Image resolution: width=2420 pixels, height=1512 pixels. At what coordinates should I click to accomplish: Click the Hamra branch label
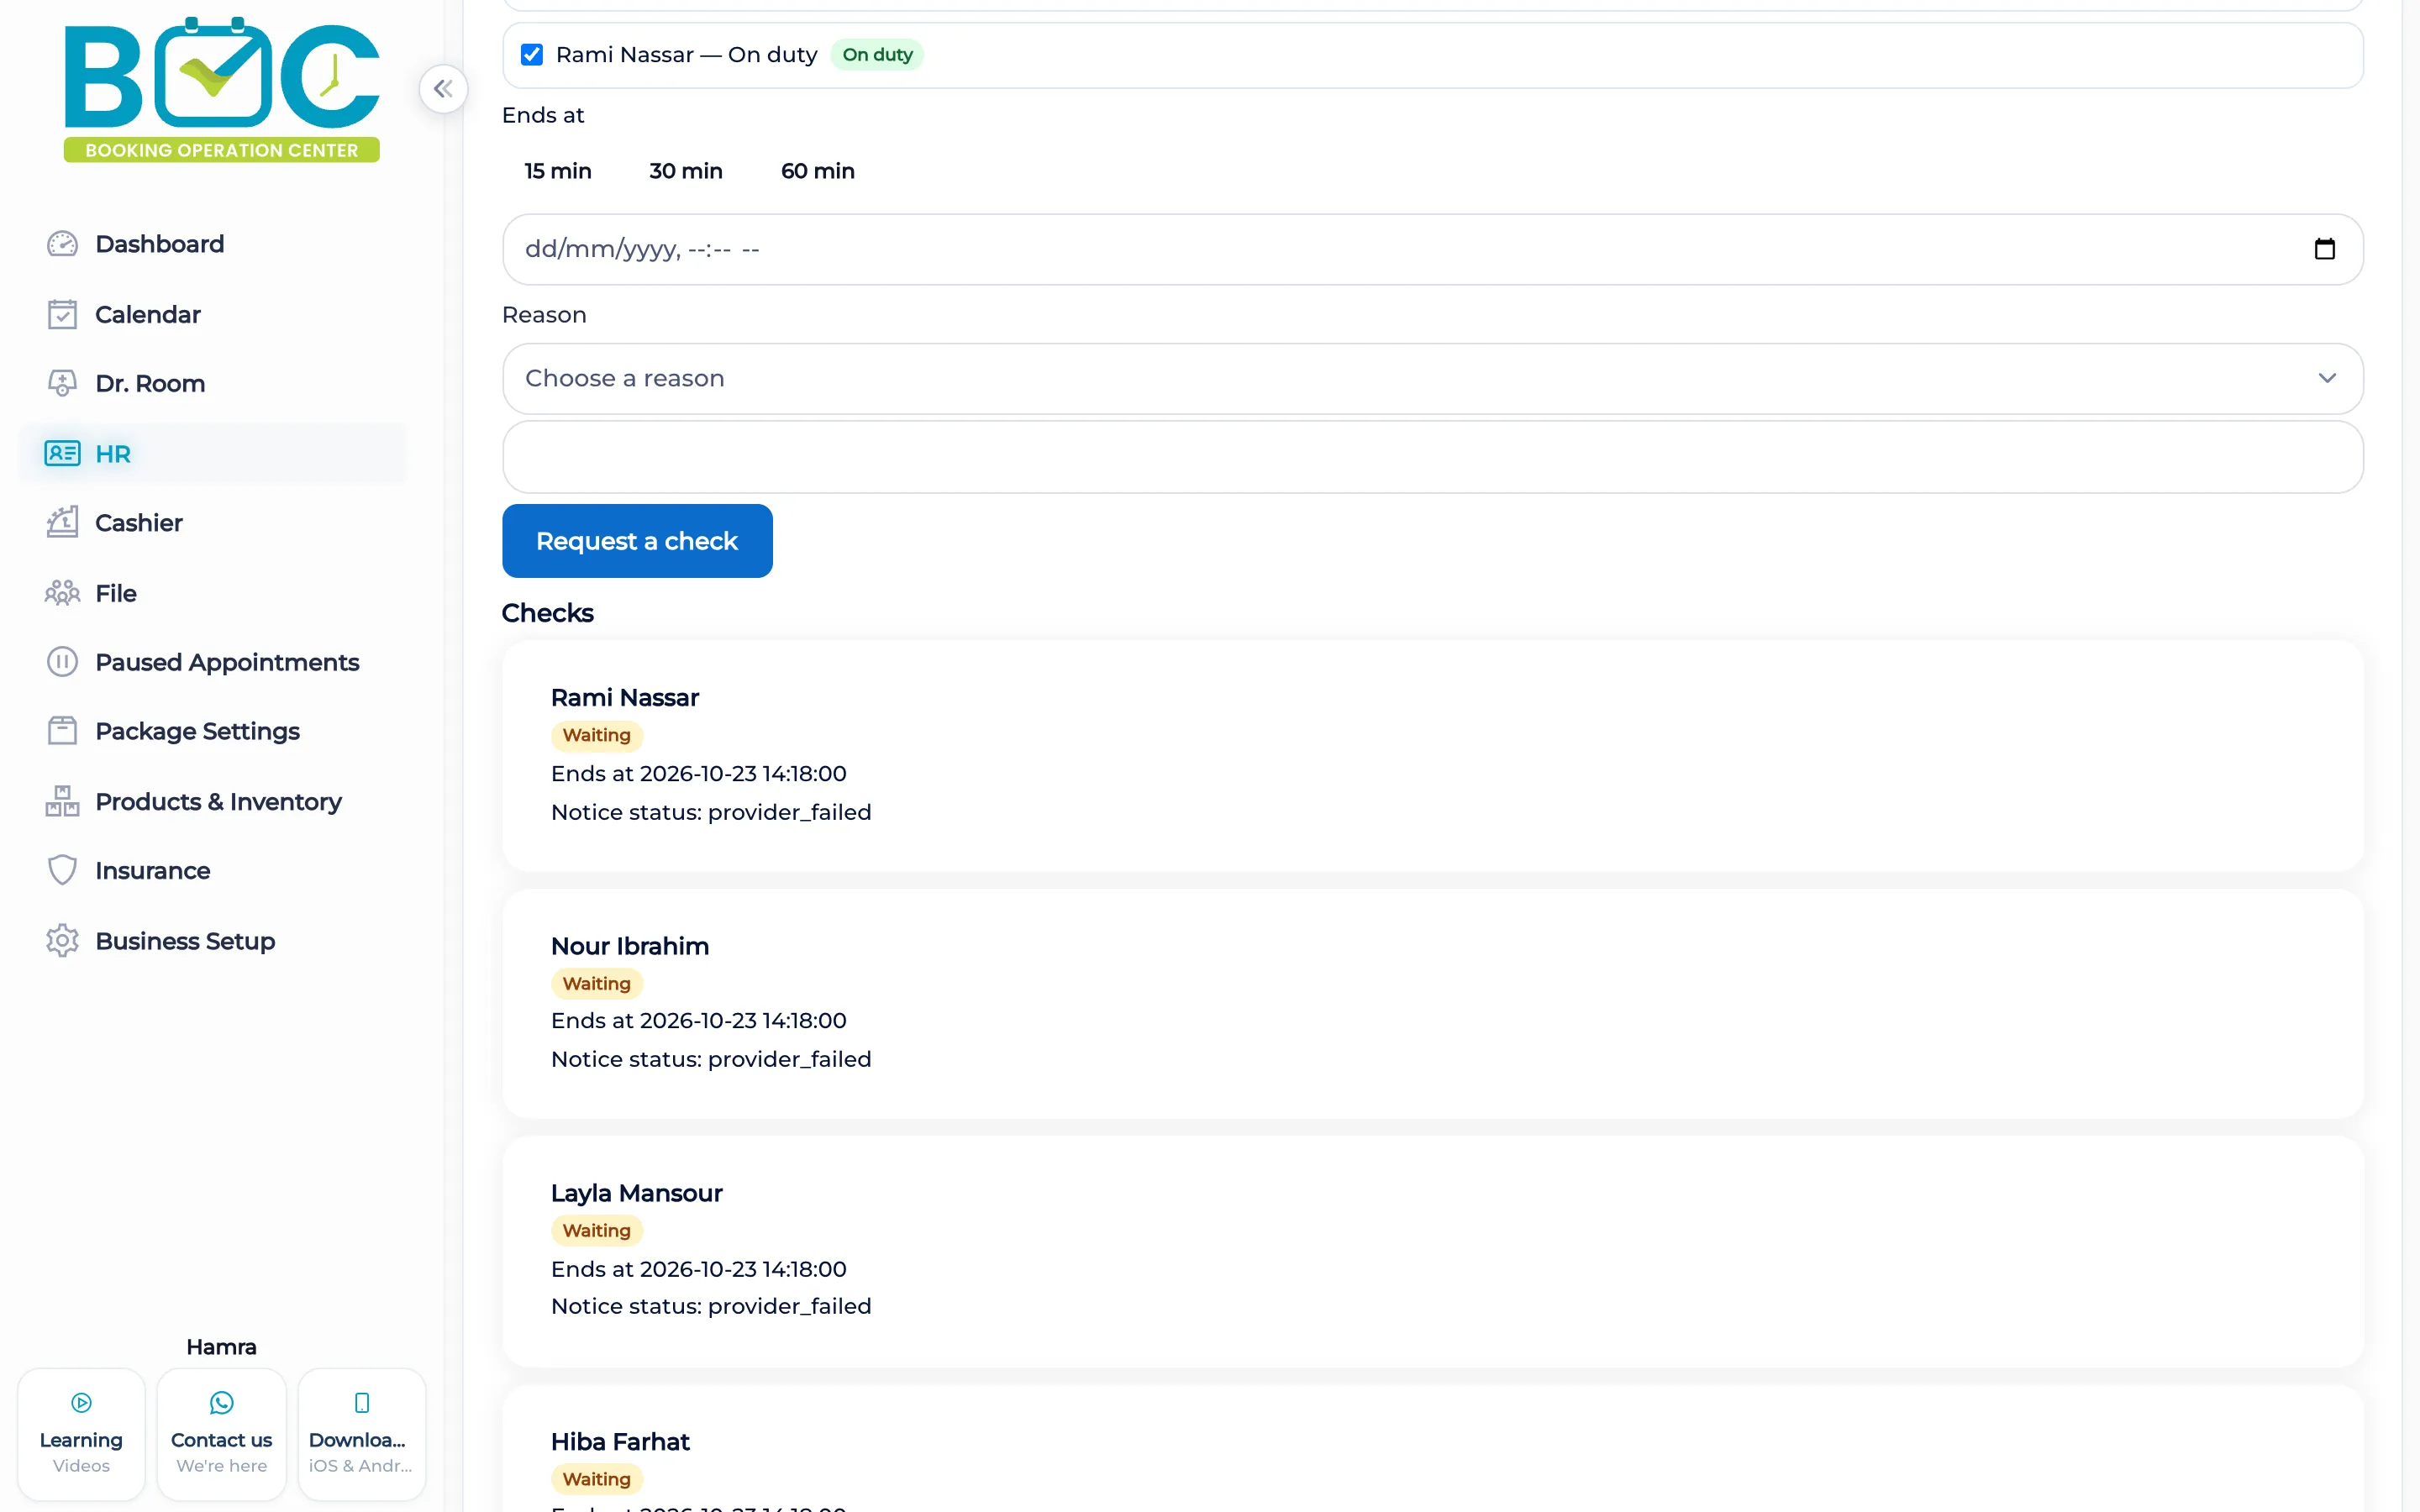click(x=221, y=1347)
